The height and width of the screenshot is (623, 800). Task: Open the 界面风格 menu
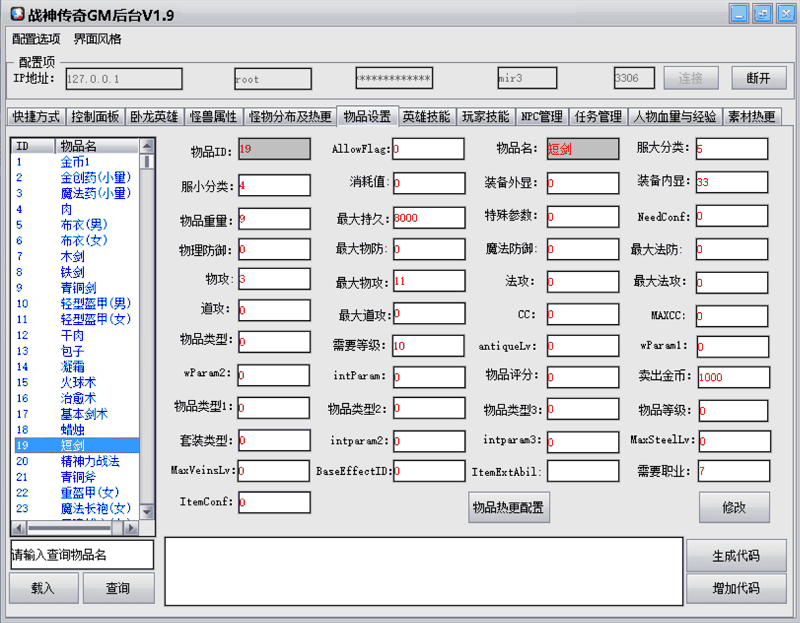point(97,39)
